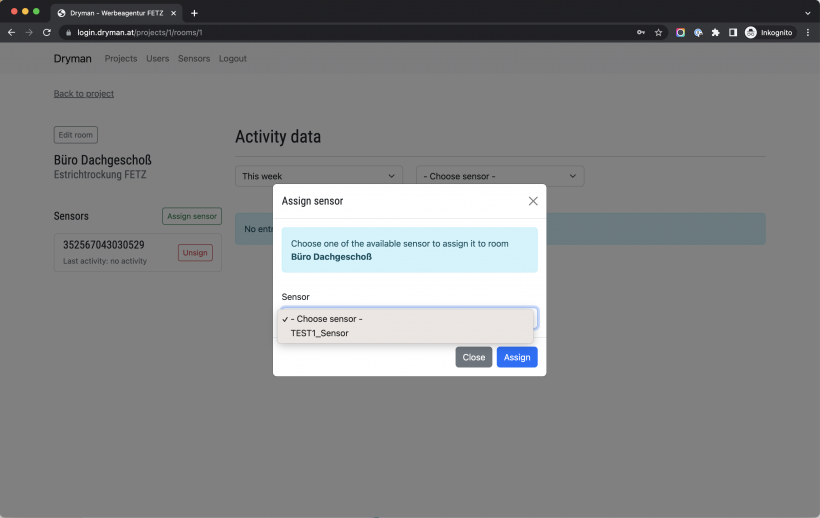Bookmark page using the star icon

[658, 32]
